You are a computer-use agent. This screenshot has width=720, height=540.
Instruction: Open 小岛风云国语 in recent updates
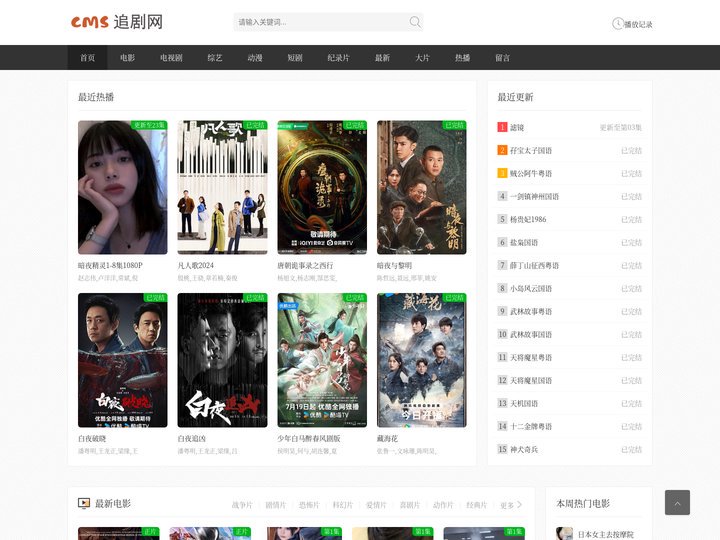point(531,288)
